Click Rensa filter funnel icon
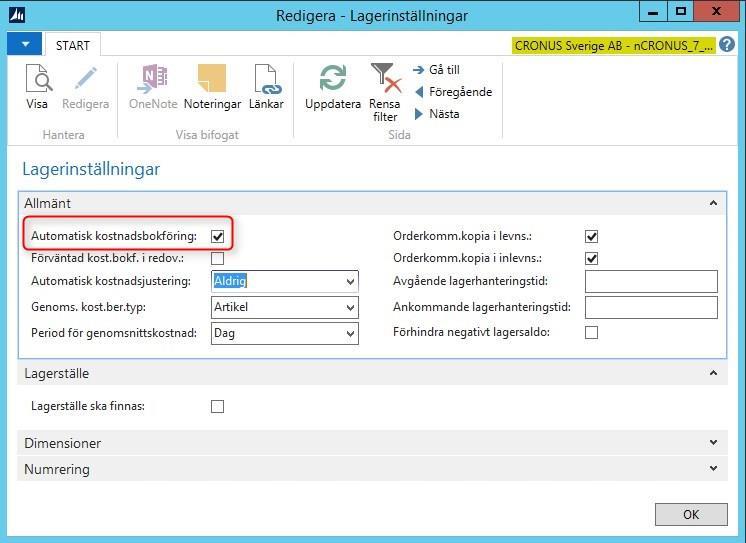Image resolution: width=746 pixels, height=543 pixels. (x=385, y=79)
